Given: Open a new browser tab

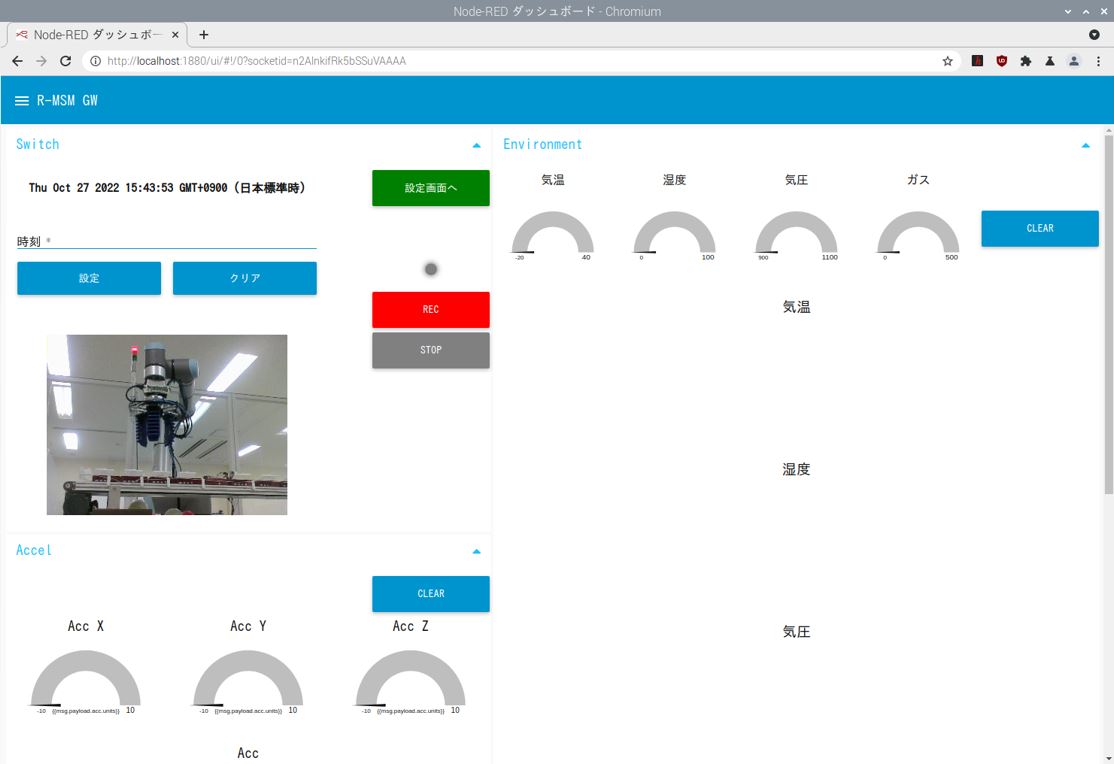Looking at the screenshot, I should coord(204,34).
